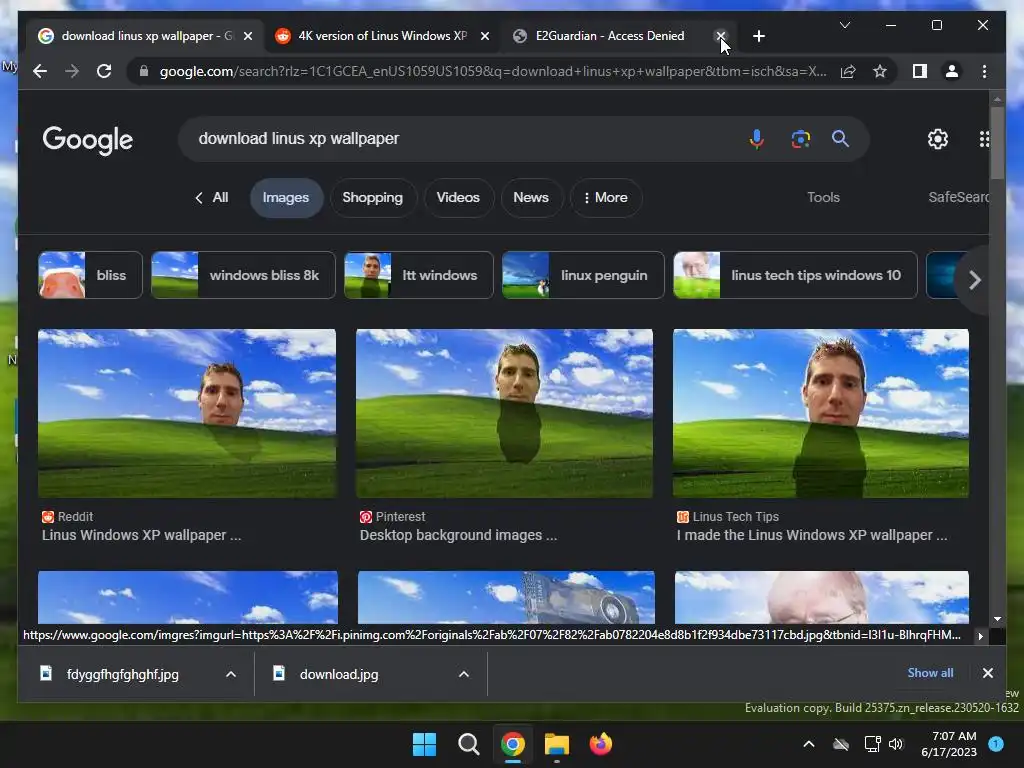Screen dimensions: 1024x768
Task: Open Google quick settings gear
Action: [x=938, y=138]
